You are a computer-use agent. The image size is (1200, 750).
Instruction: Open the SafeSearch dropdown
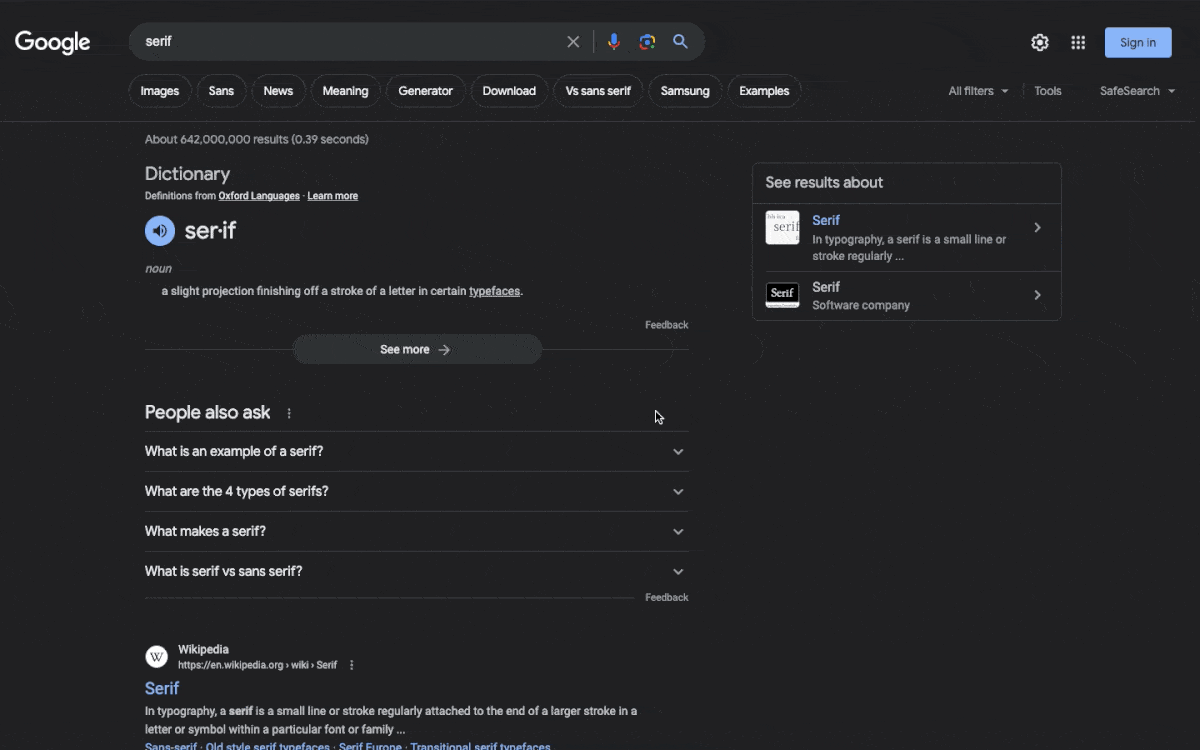(x=1137, y=91)
